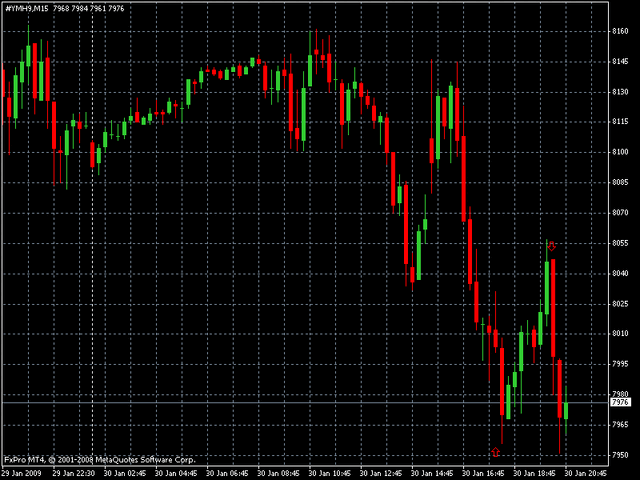Viewport: 640px width, 480px height.
Task: Click the 30 Jan 20:45 time axis label
Action: [x=586, y=473]
